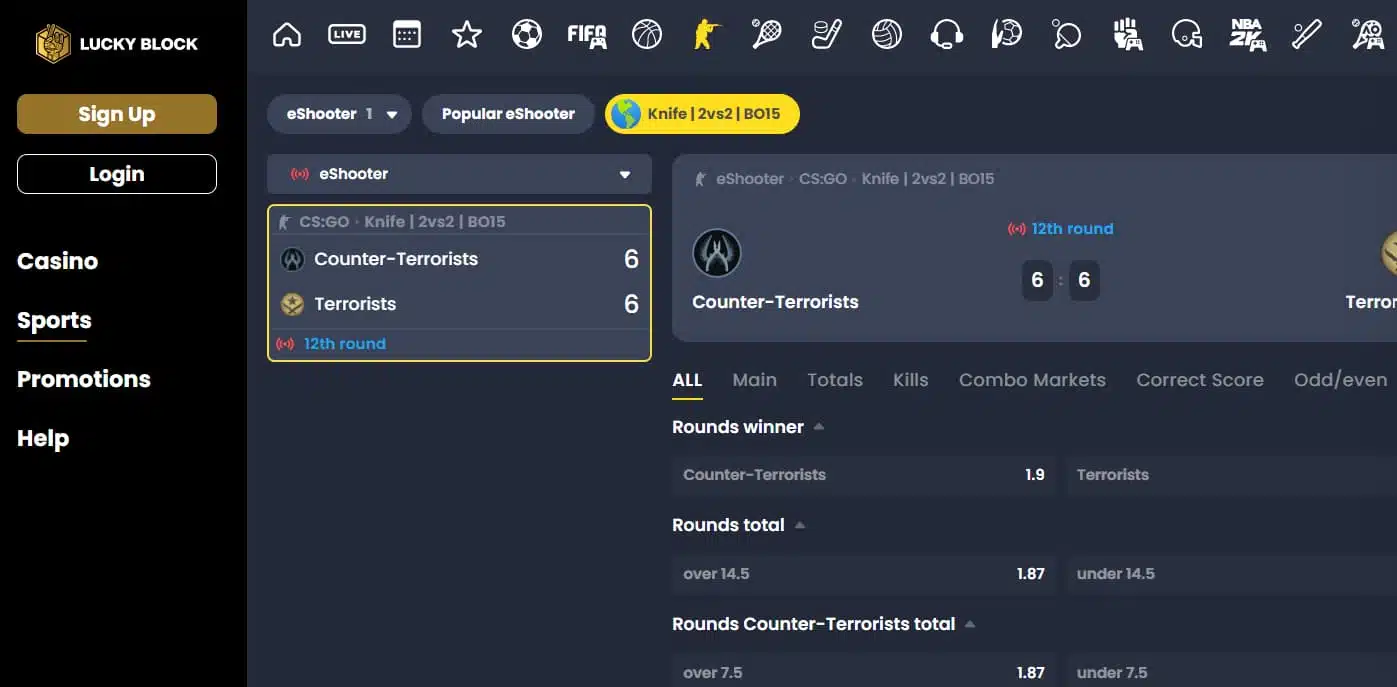Viewport: 1397px width, 687px height.
Task: Open the CS:GO Knife match card title
Action: (x=402, y=222)
